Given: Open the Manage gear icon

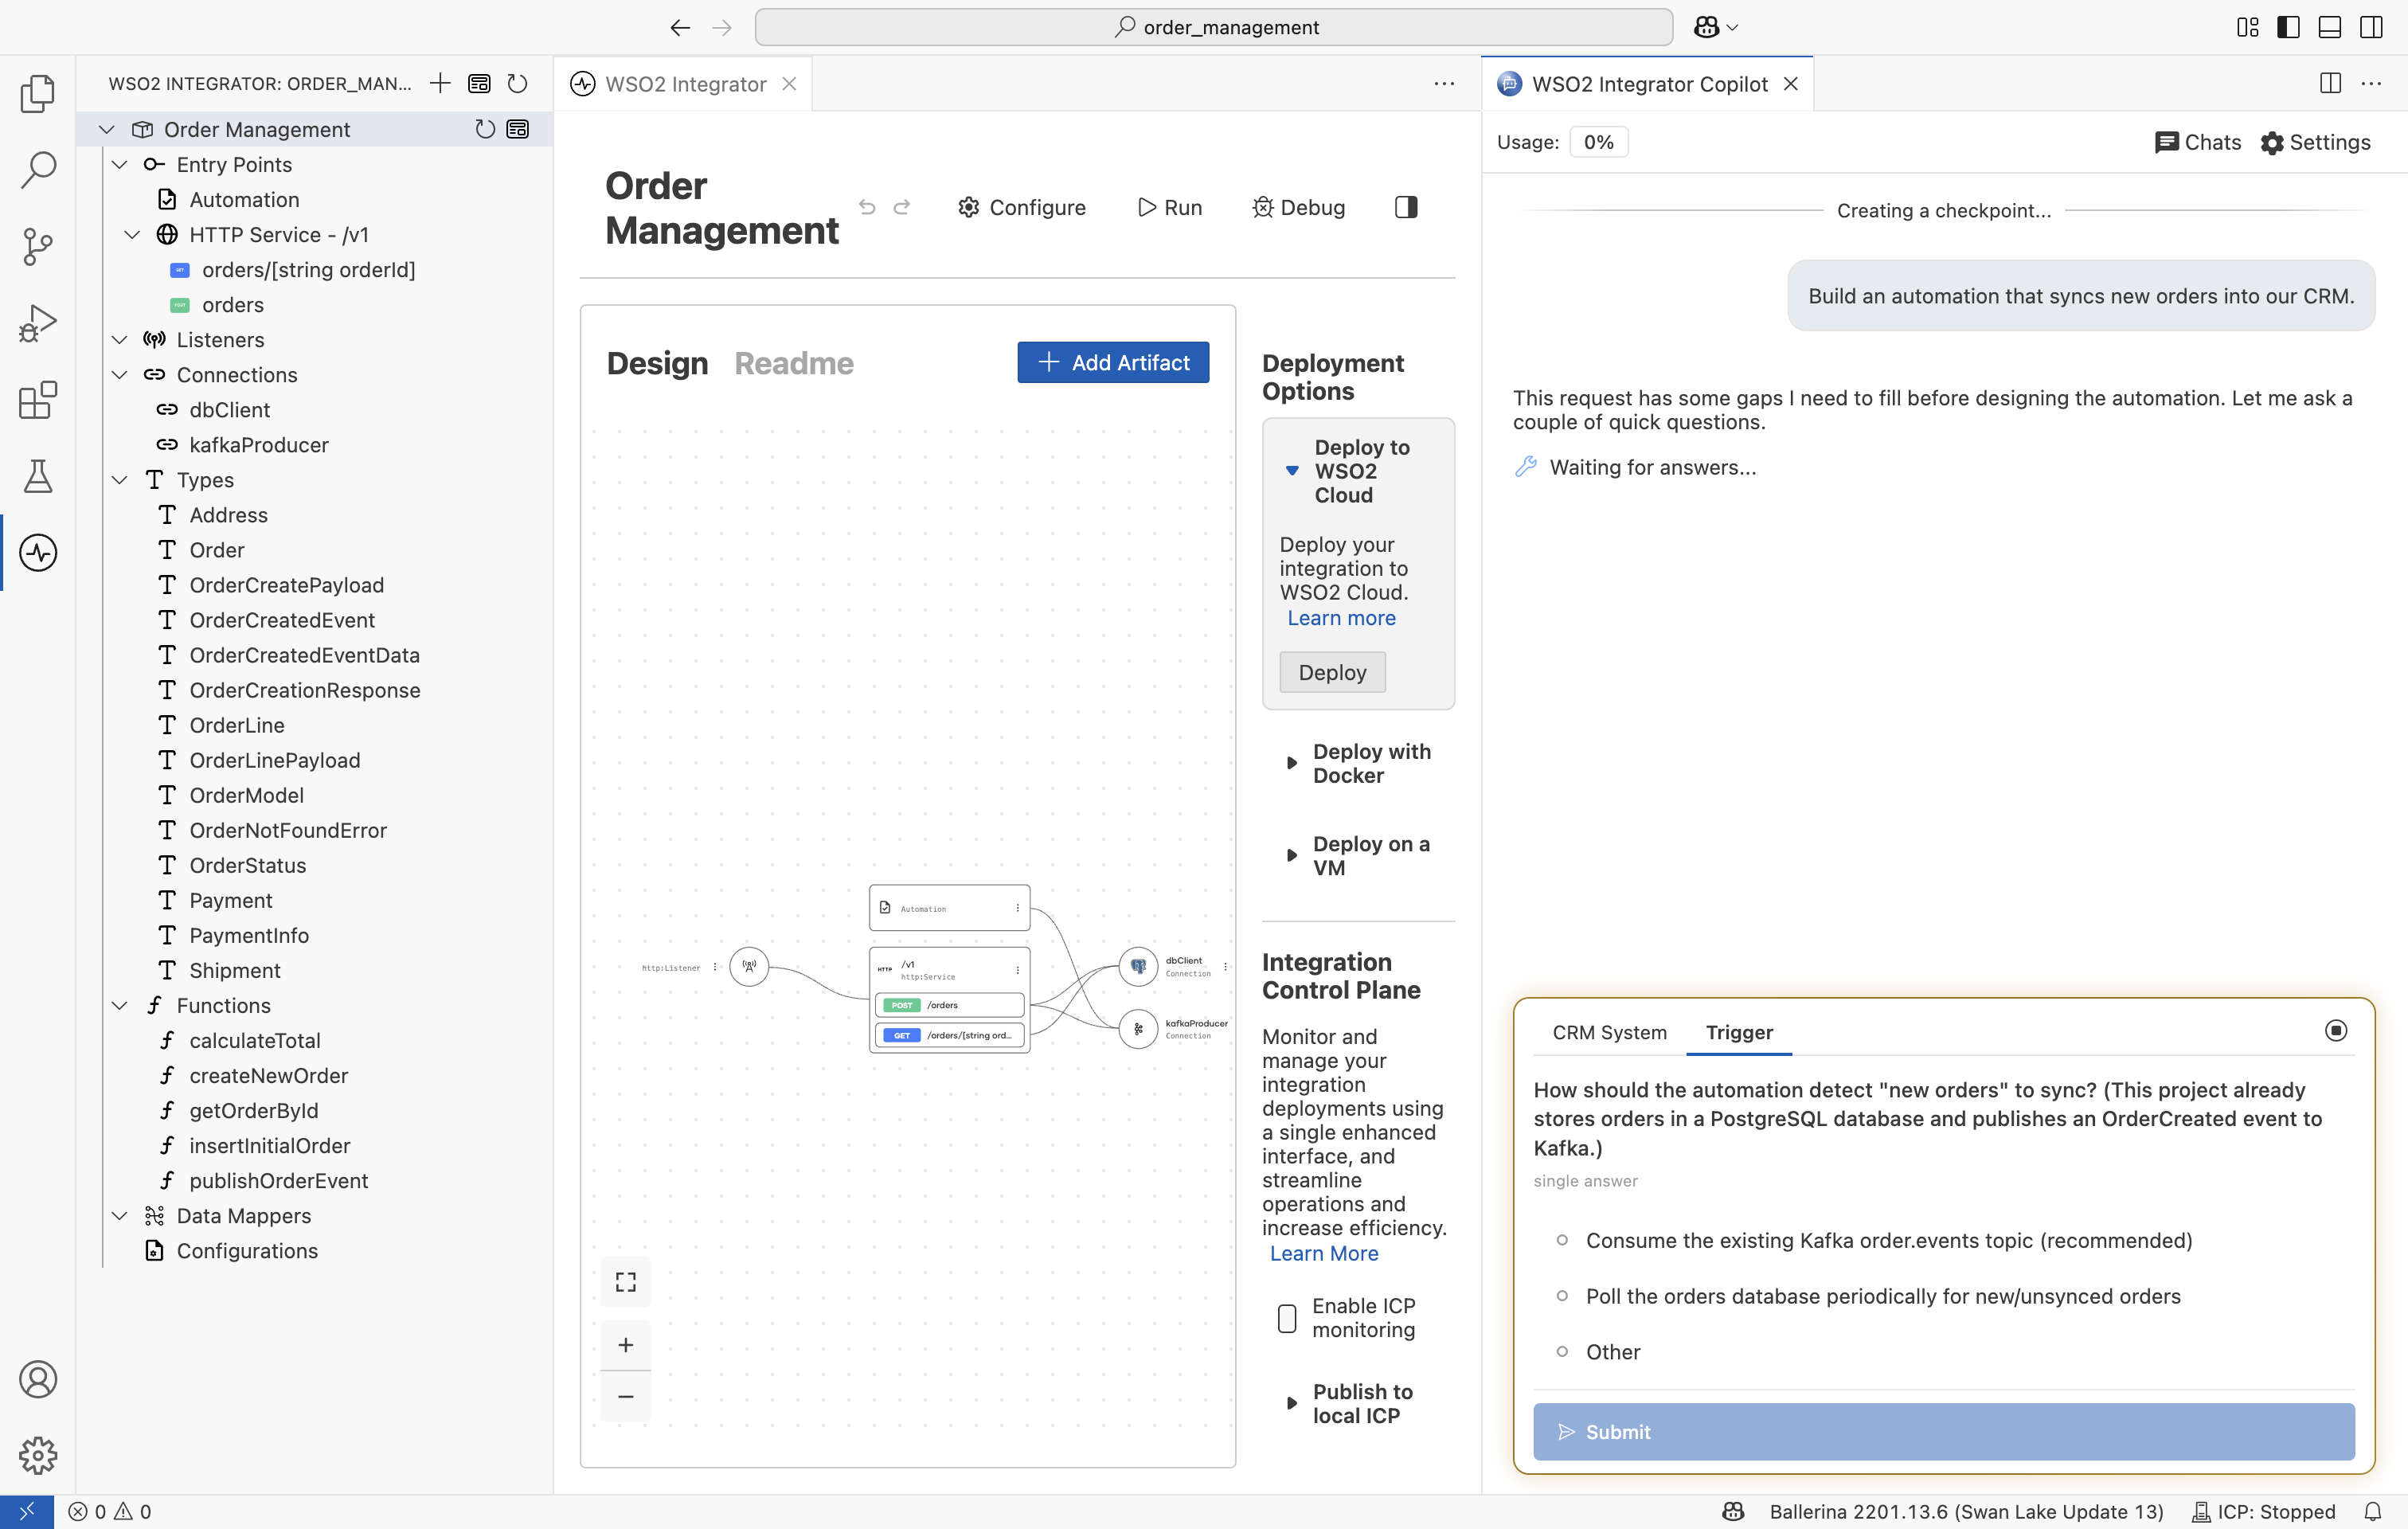Looking at the screenshot, I should point(38,1456).
